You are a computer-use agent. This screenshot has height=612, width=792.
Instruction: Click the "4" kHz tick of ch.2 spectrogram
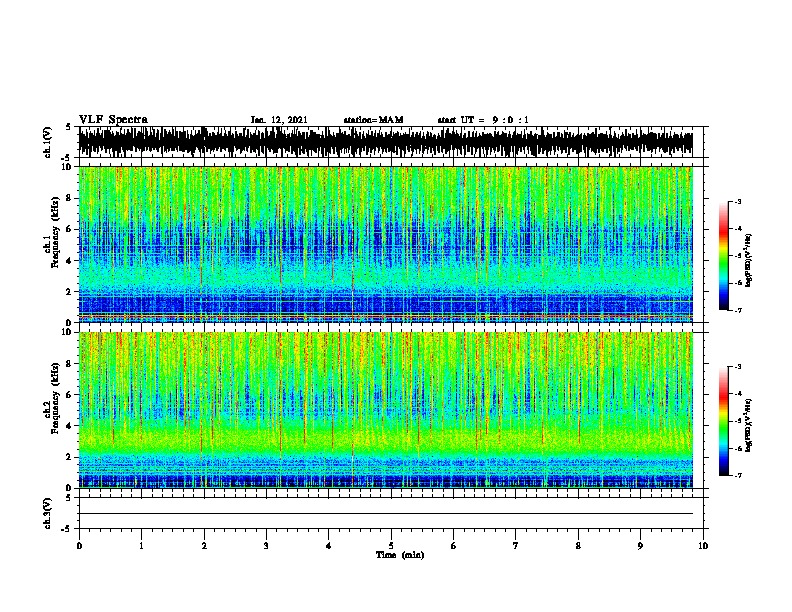pos(70,426)
